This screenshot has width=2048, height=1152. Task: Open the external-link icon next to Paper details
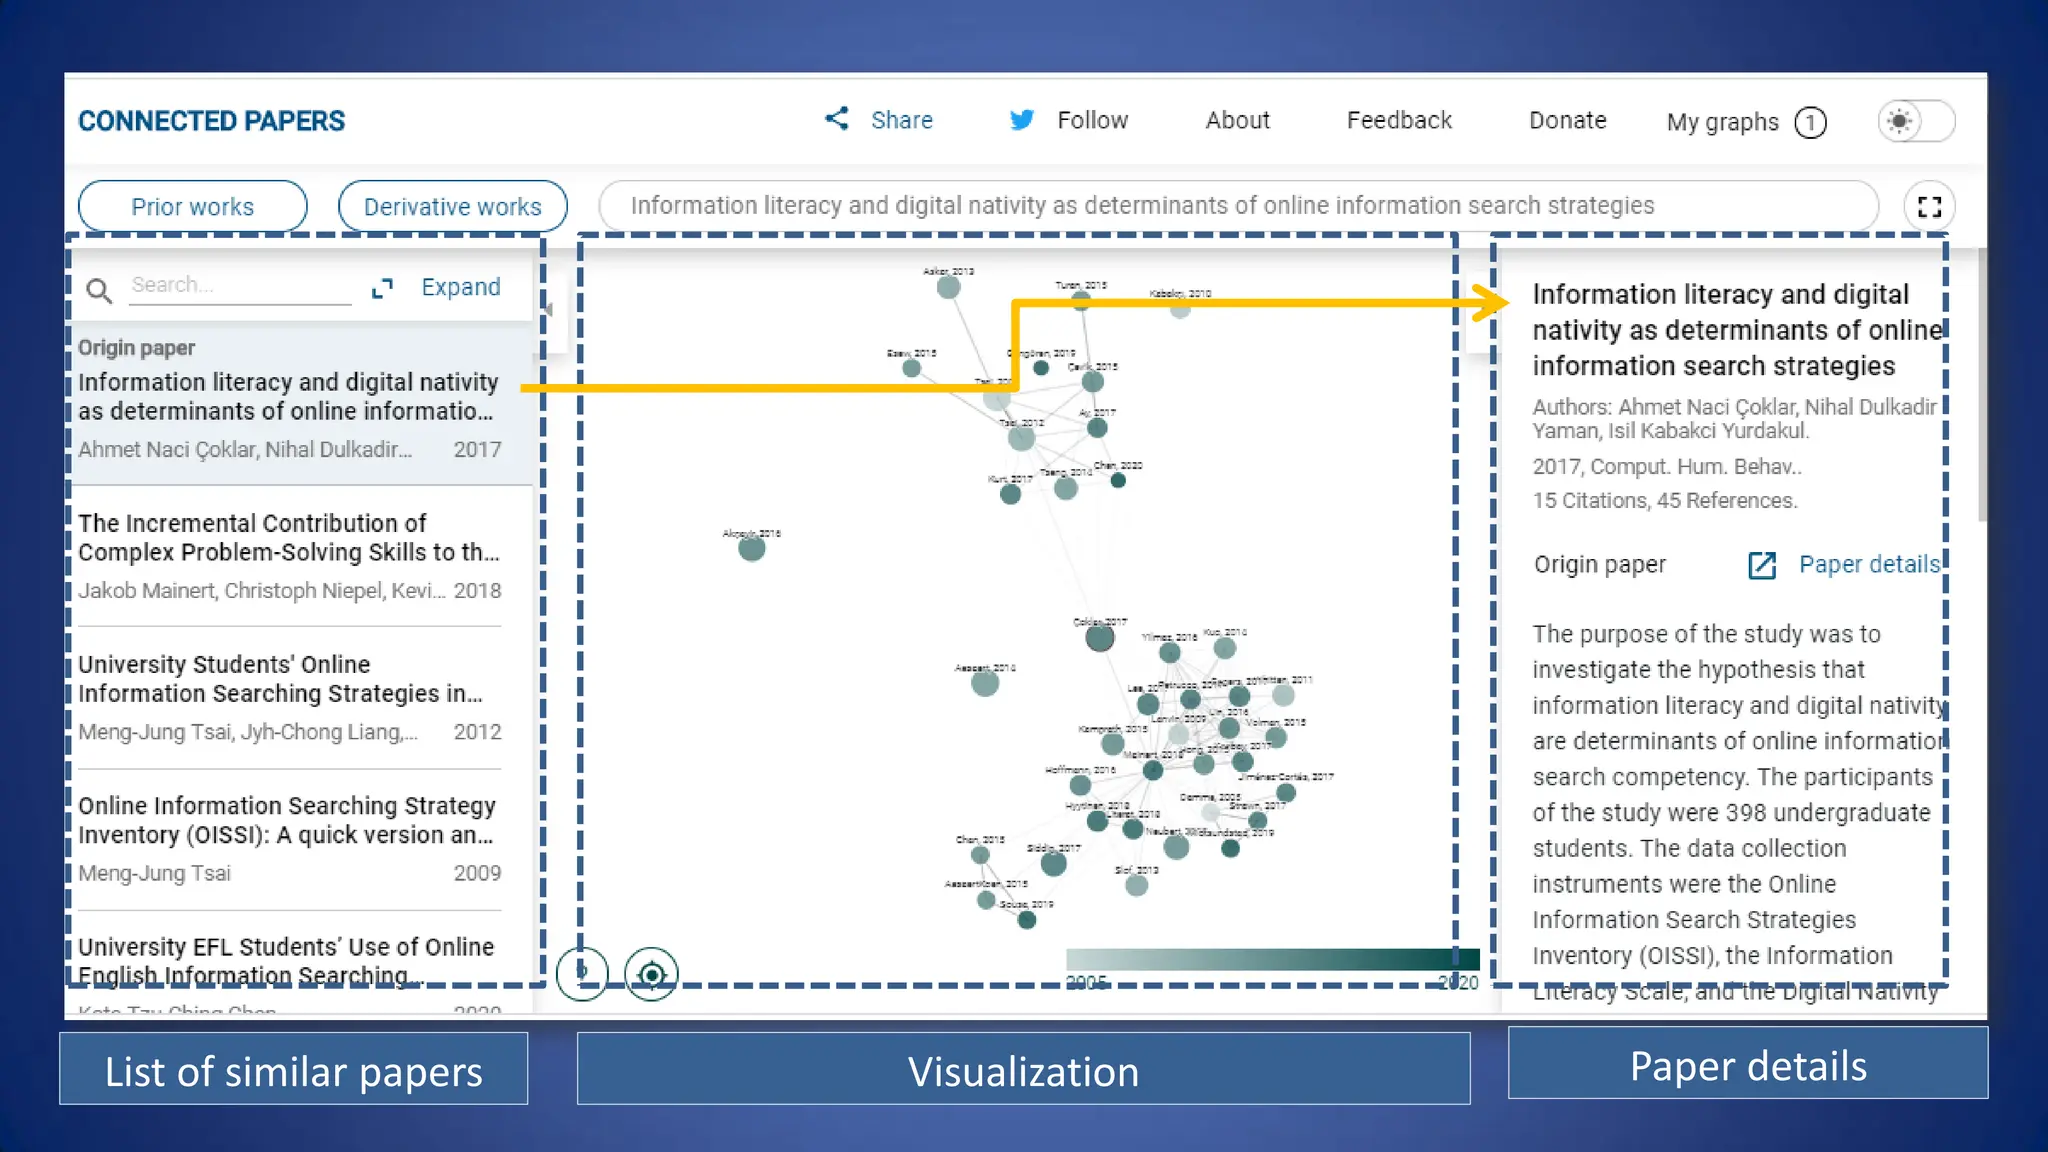[x=1761, y=565]
